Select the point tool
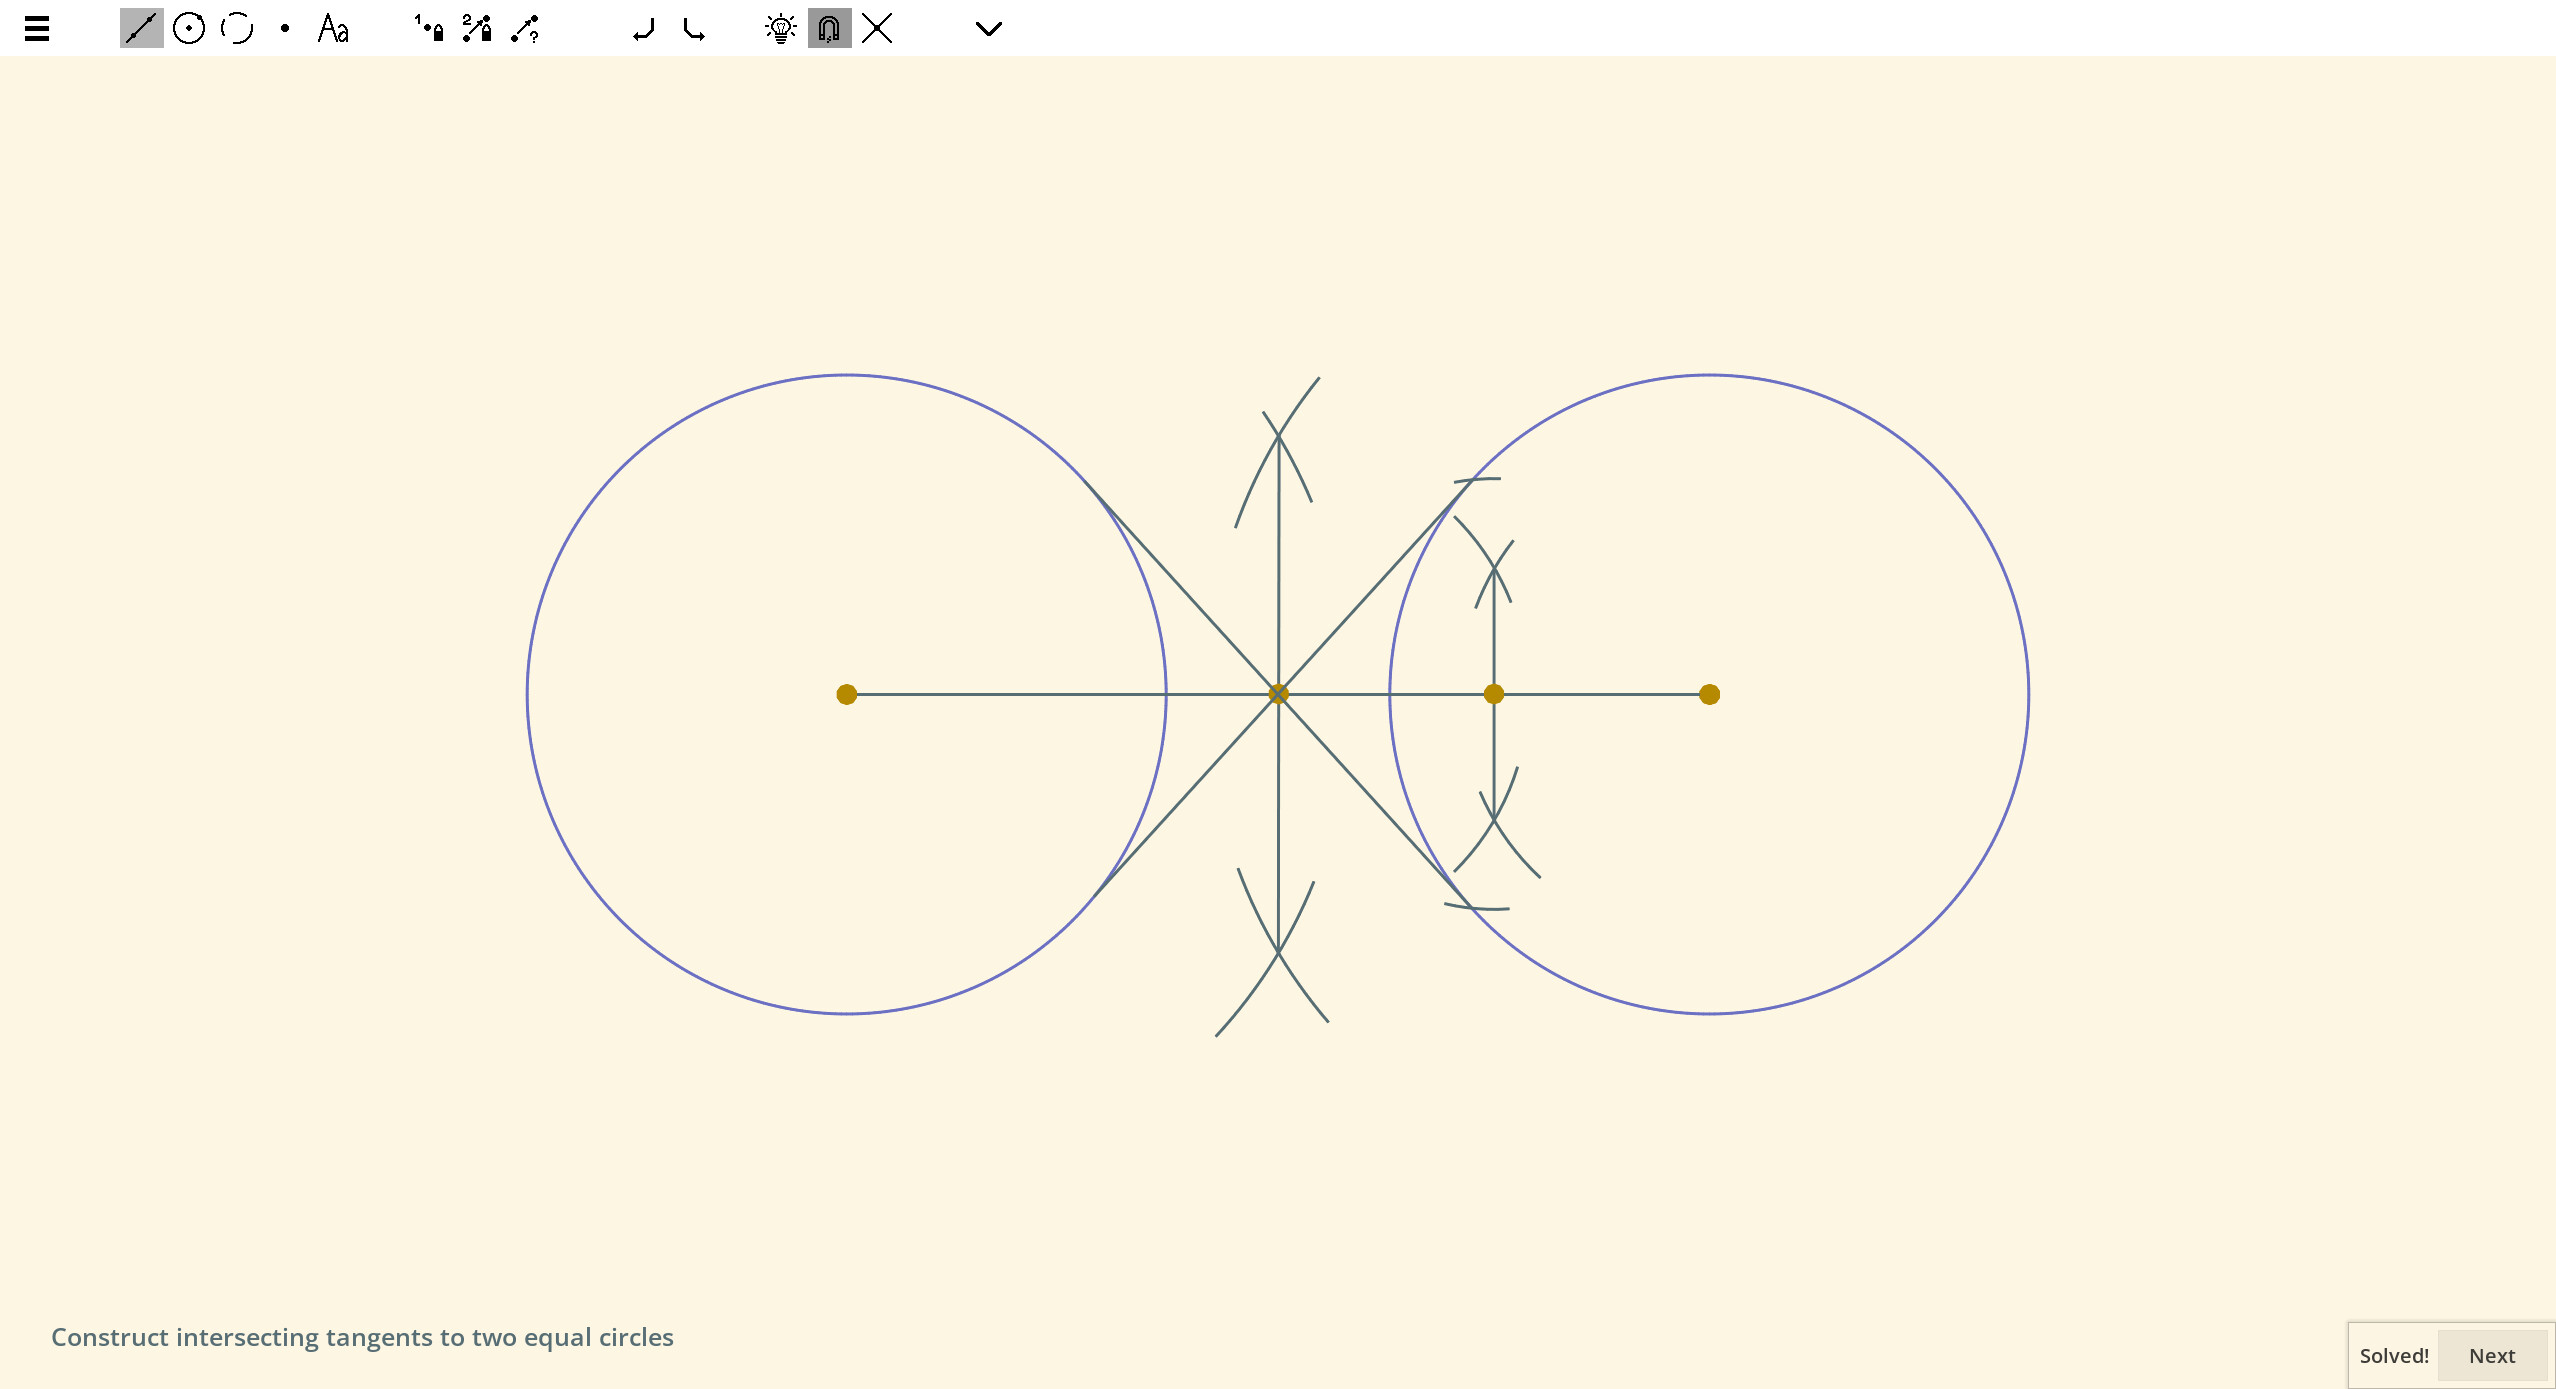2556x1389 pixels. (x=284, y=28)
